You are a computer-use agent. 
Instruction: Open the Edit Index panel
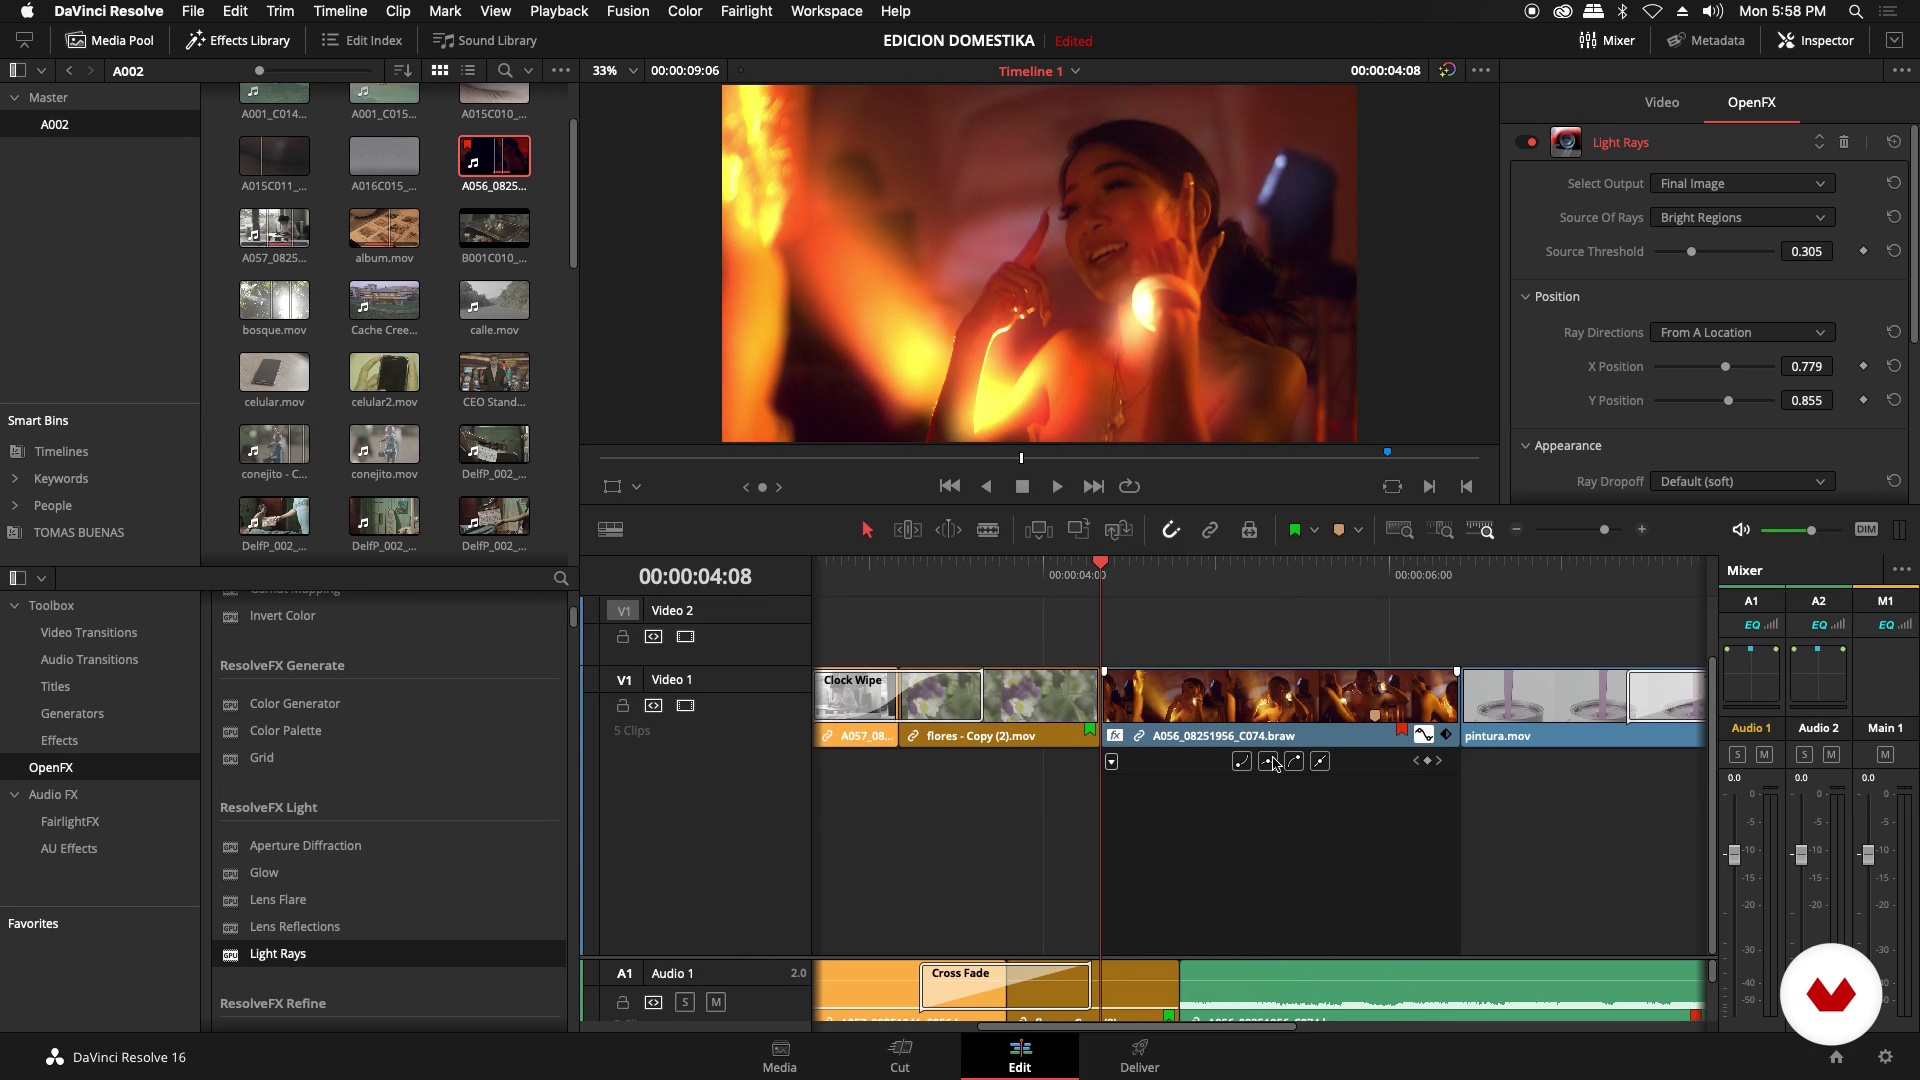pyautogui.click(x=362, y=40)
